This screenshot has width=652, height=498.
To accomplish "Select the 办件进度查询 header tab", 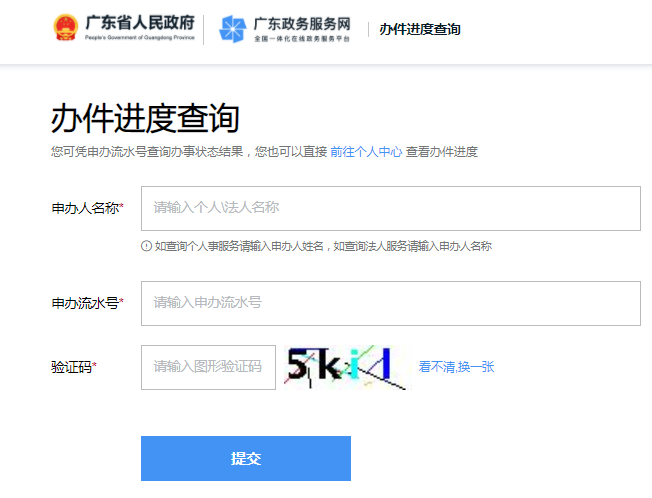I will tap(420, 30).
